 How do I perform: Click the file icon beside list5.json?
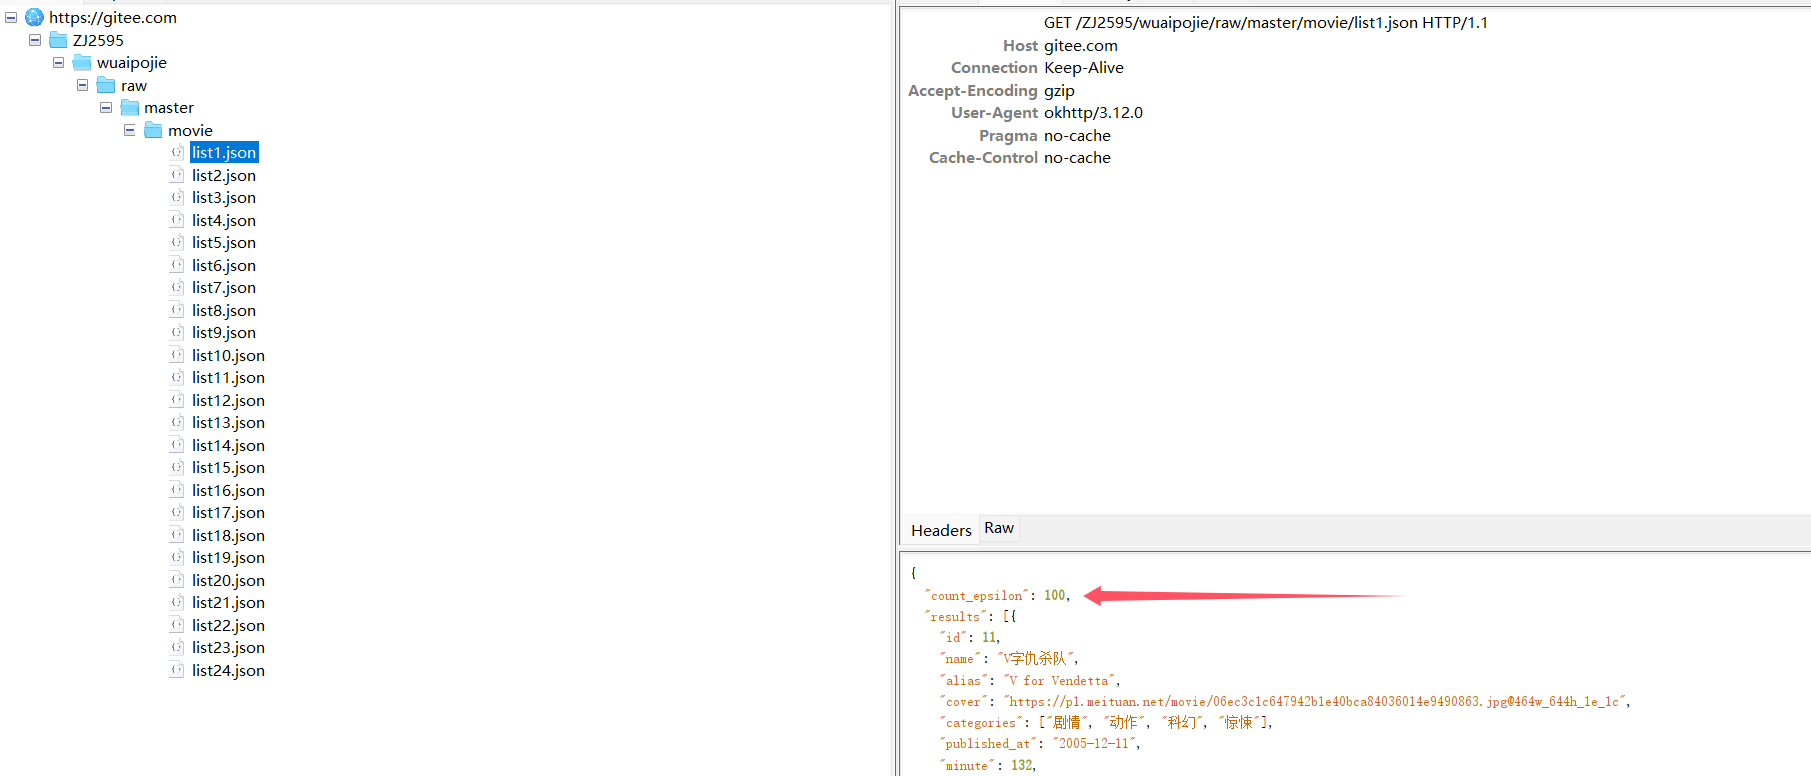(177, 242)
